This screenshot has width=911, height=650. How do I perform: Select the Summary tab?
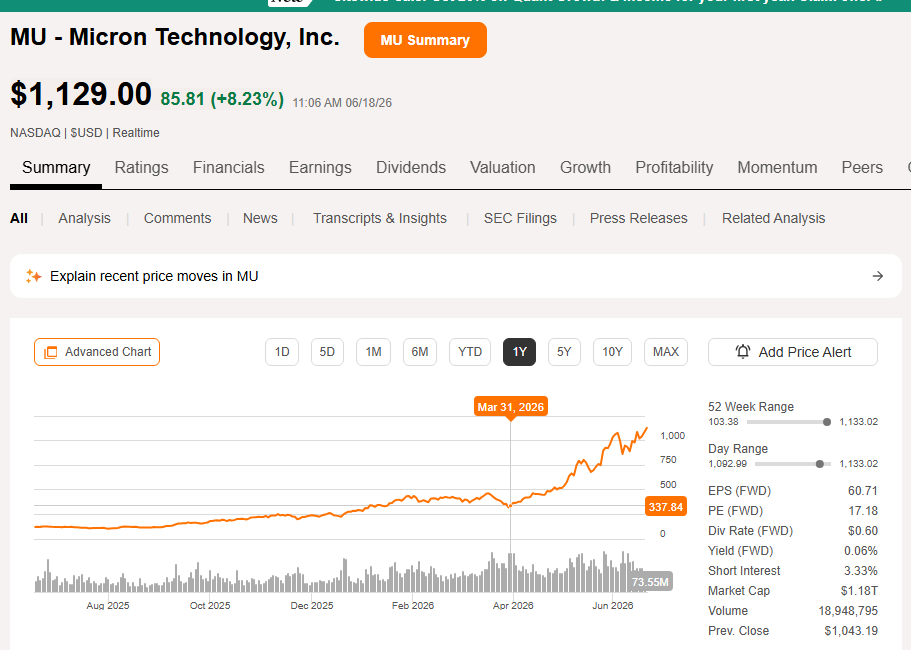56,167
